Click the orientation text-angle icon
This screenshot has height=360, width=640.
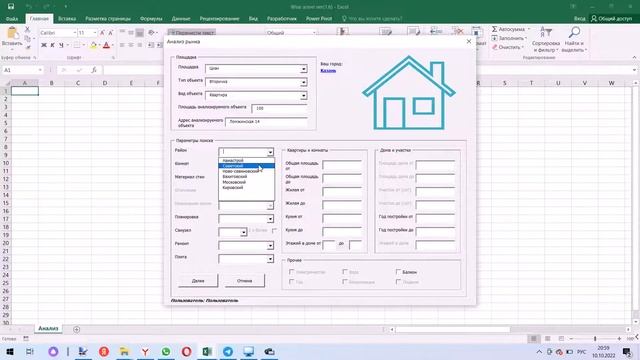(152, 33)
